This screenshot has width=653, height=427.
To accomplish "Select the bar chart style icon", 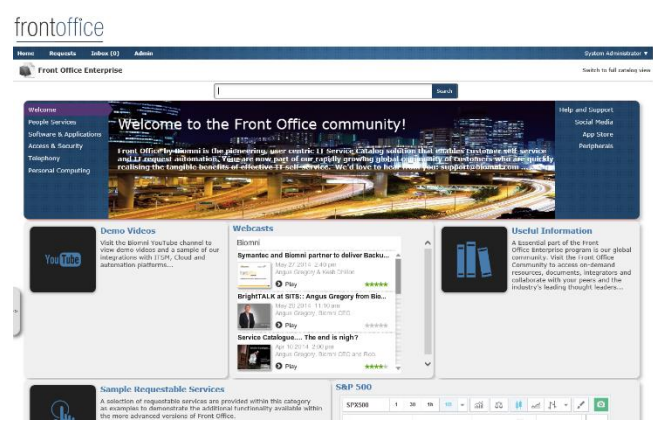I will click(552, 405).
